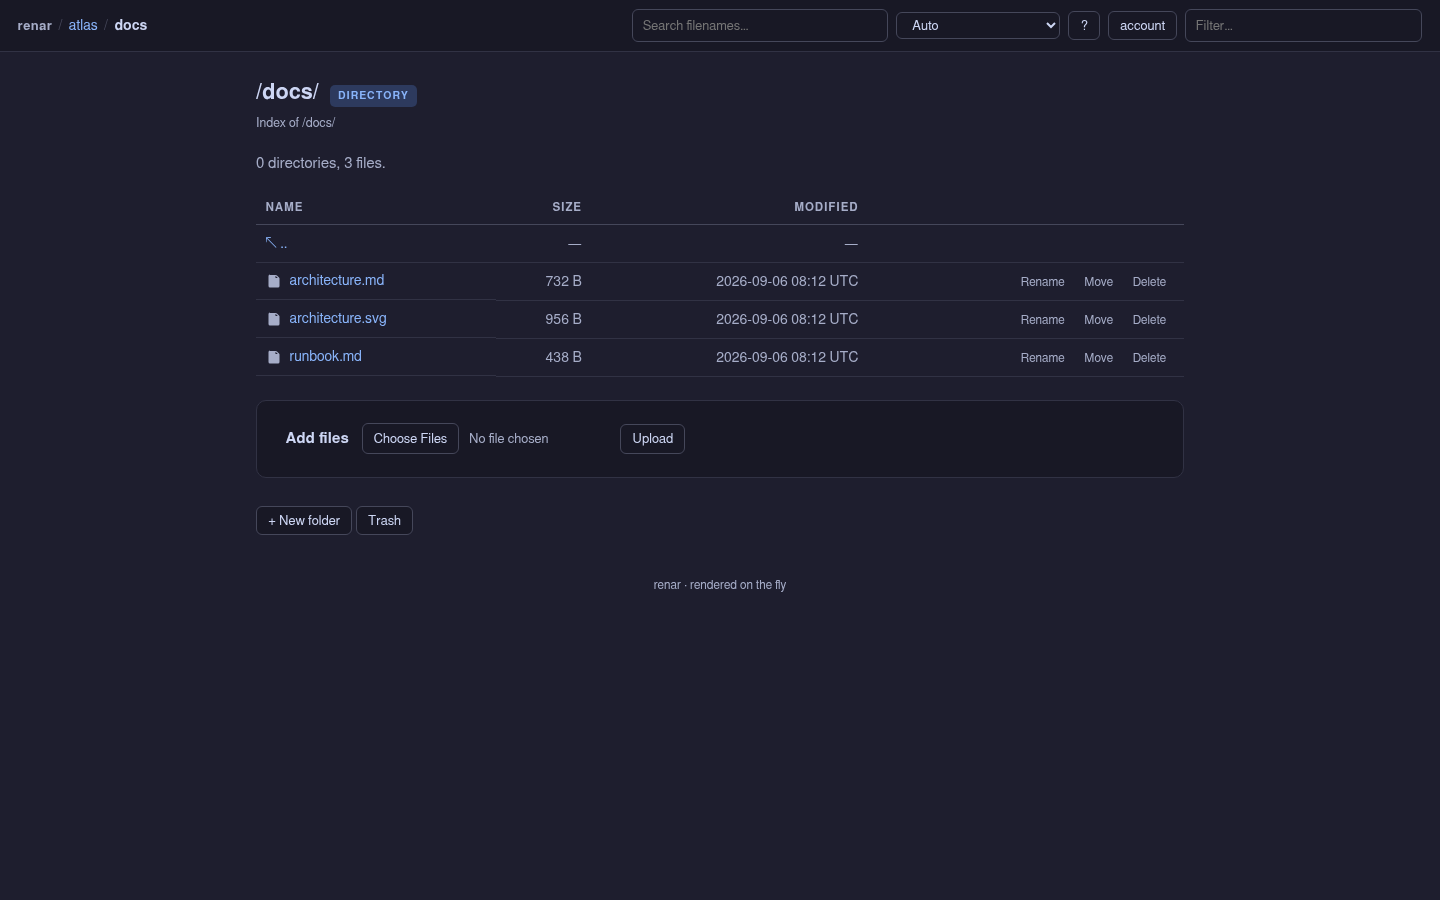Click the '0 directories, 3 files.' summary
Screen dimensions: 1440x900
point(321,163)
